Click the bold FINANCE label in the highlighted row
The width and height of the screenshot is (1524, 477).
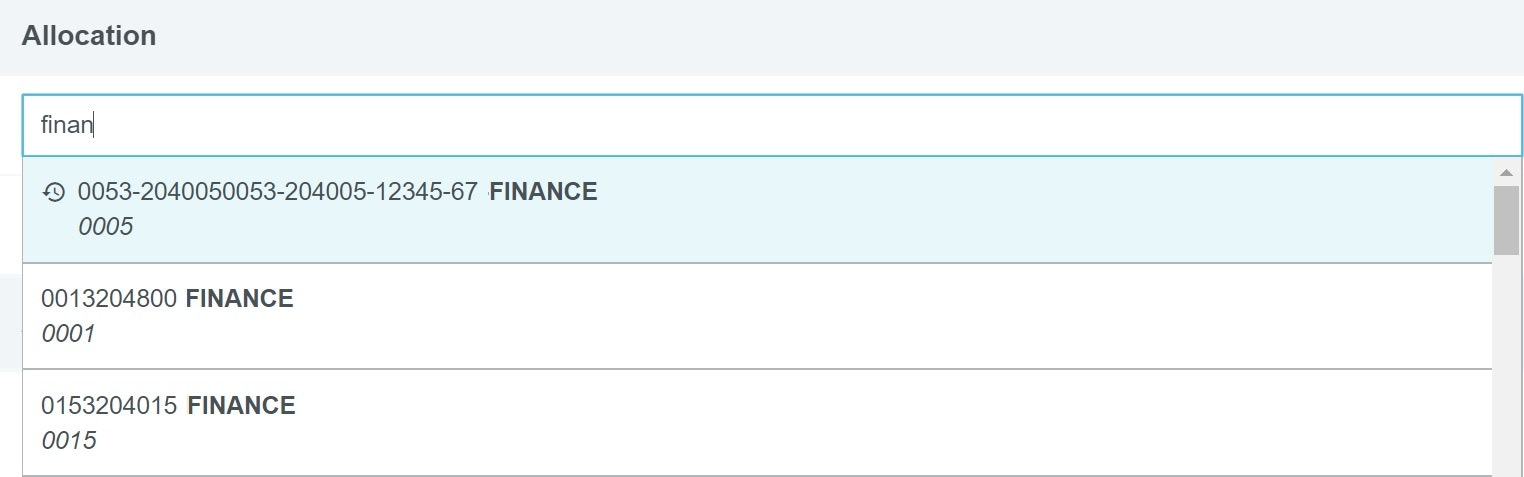(x=543, y=192)
